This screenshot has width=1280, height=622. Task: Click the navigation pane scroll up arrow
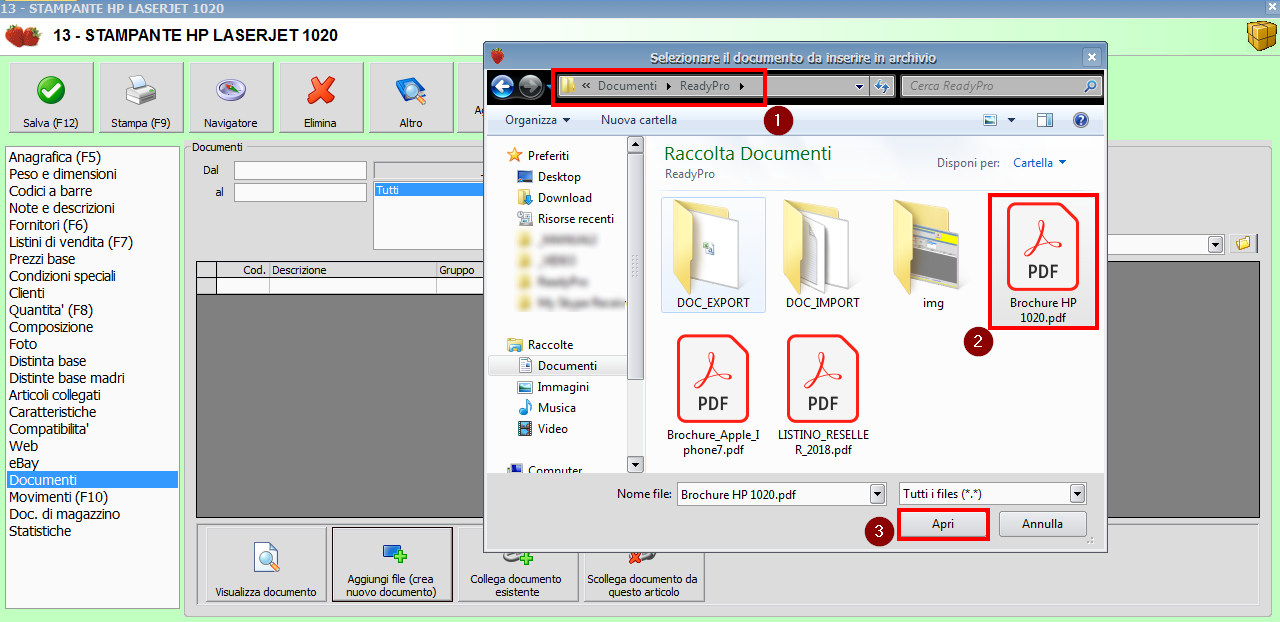click(x=635, y=145)
